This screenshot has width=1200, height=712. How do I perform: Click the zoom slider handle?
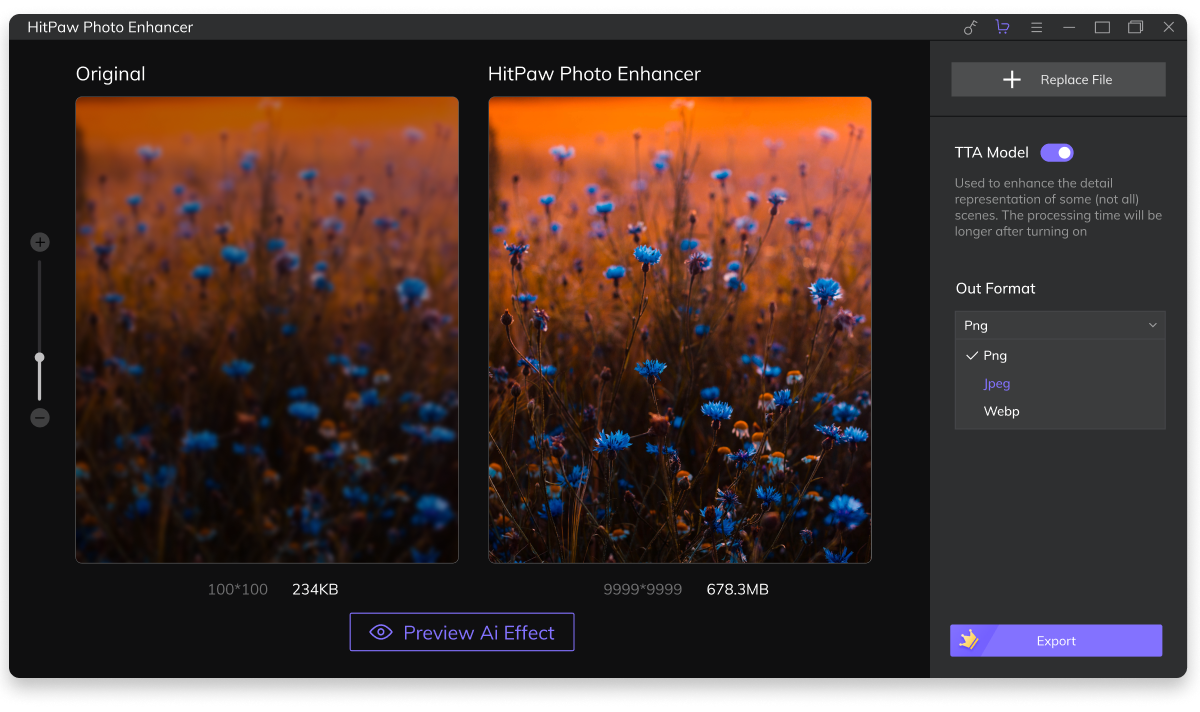point(40,357)
